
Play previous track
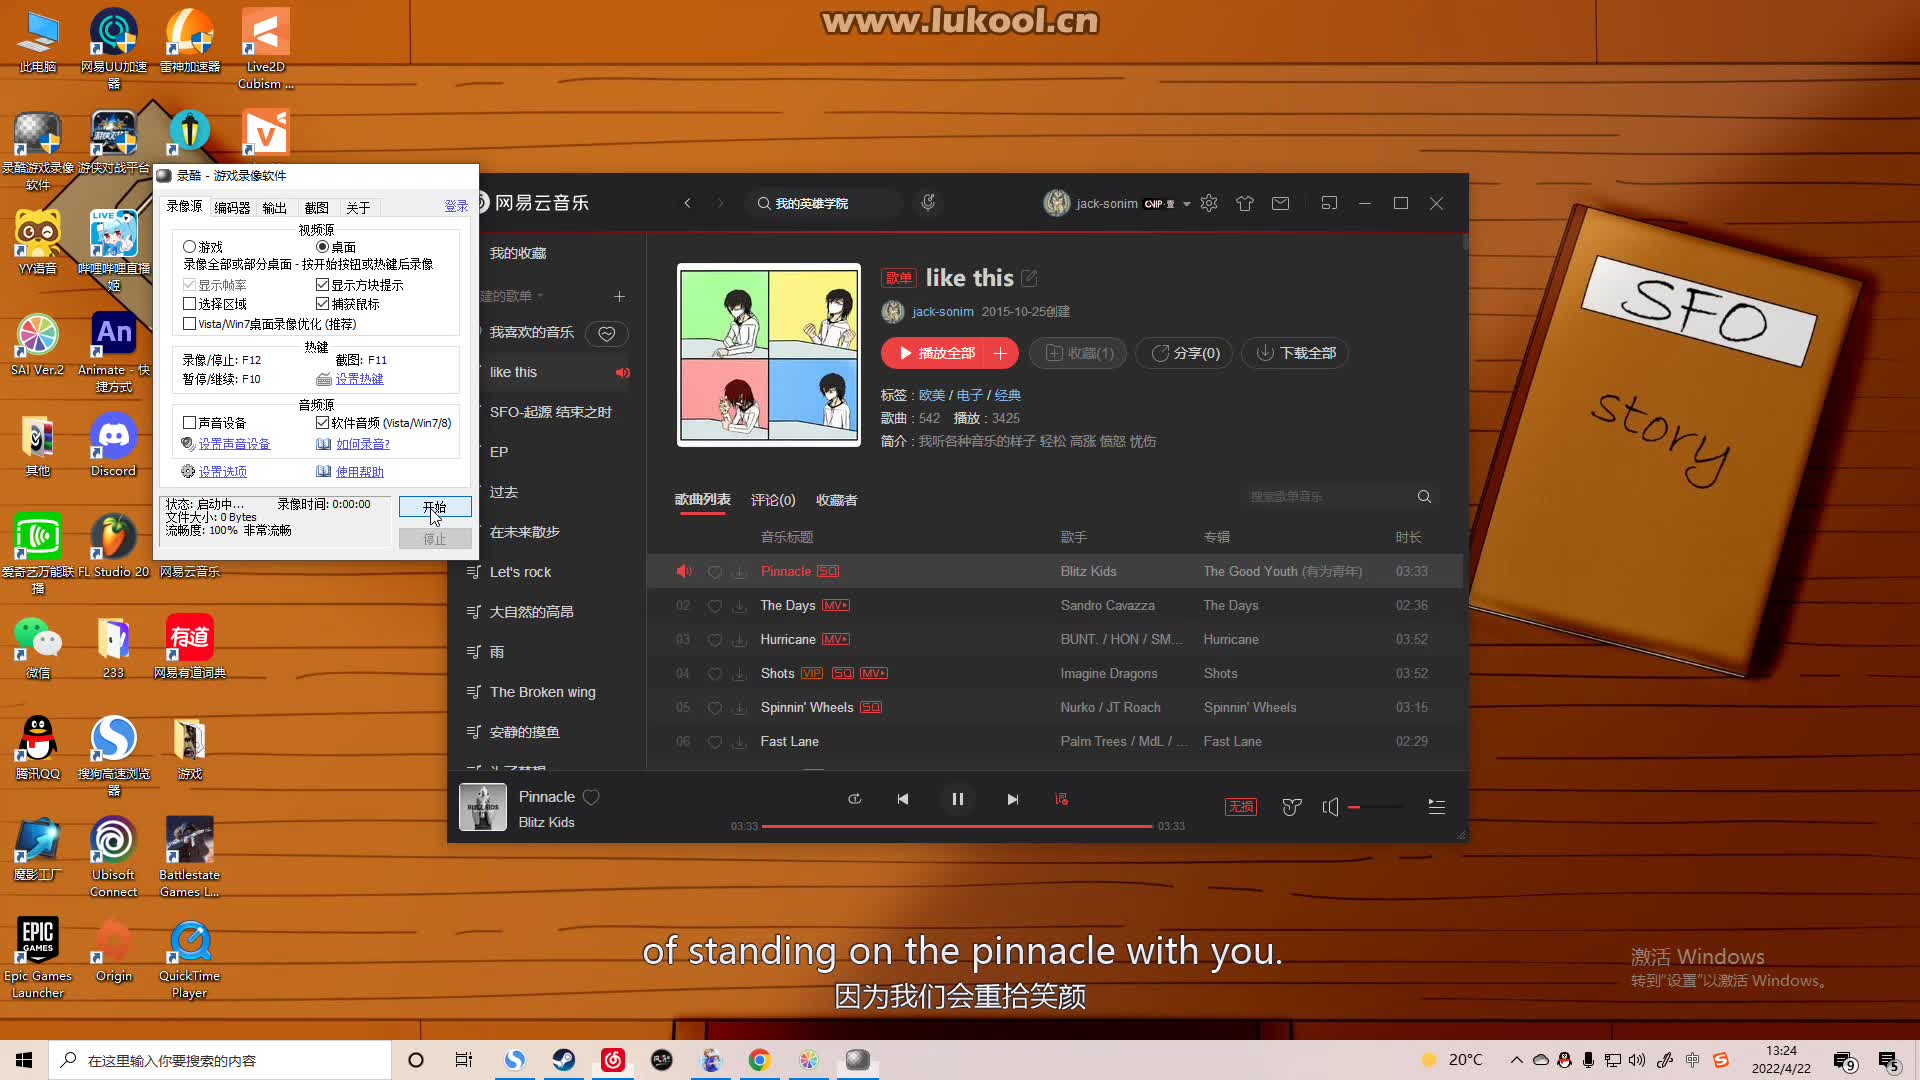902,799
